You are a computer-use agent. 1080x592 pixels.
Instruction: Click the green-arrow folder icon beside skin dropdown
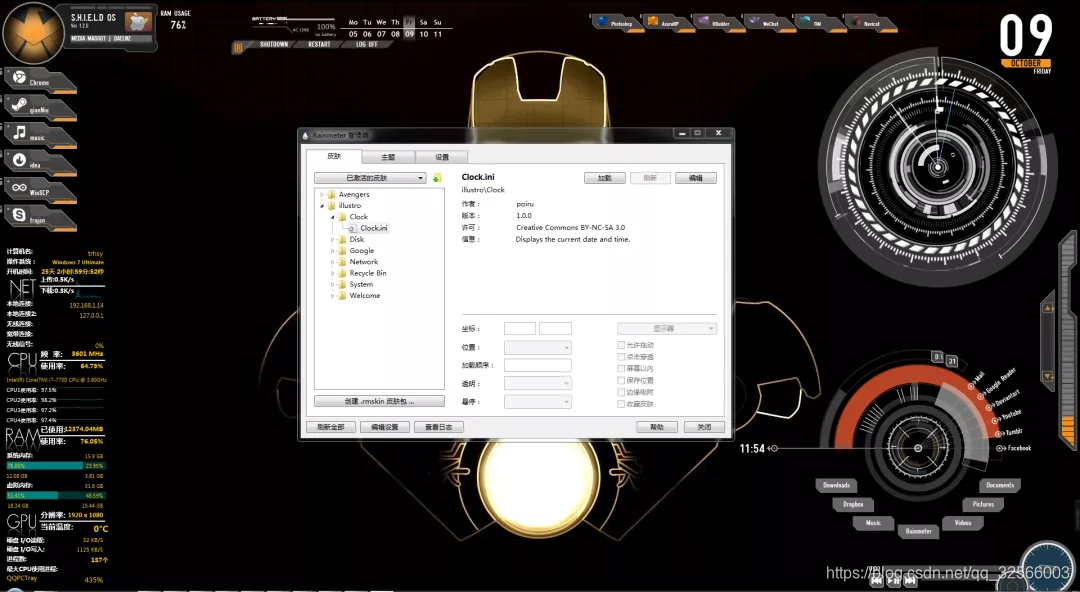[437, 178]
